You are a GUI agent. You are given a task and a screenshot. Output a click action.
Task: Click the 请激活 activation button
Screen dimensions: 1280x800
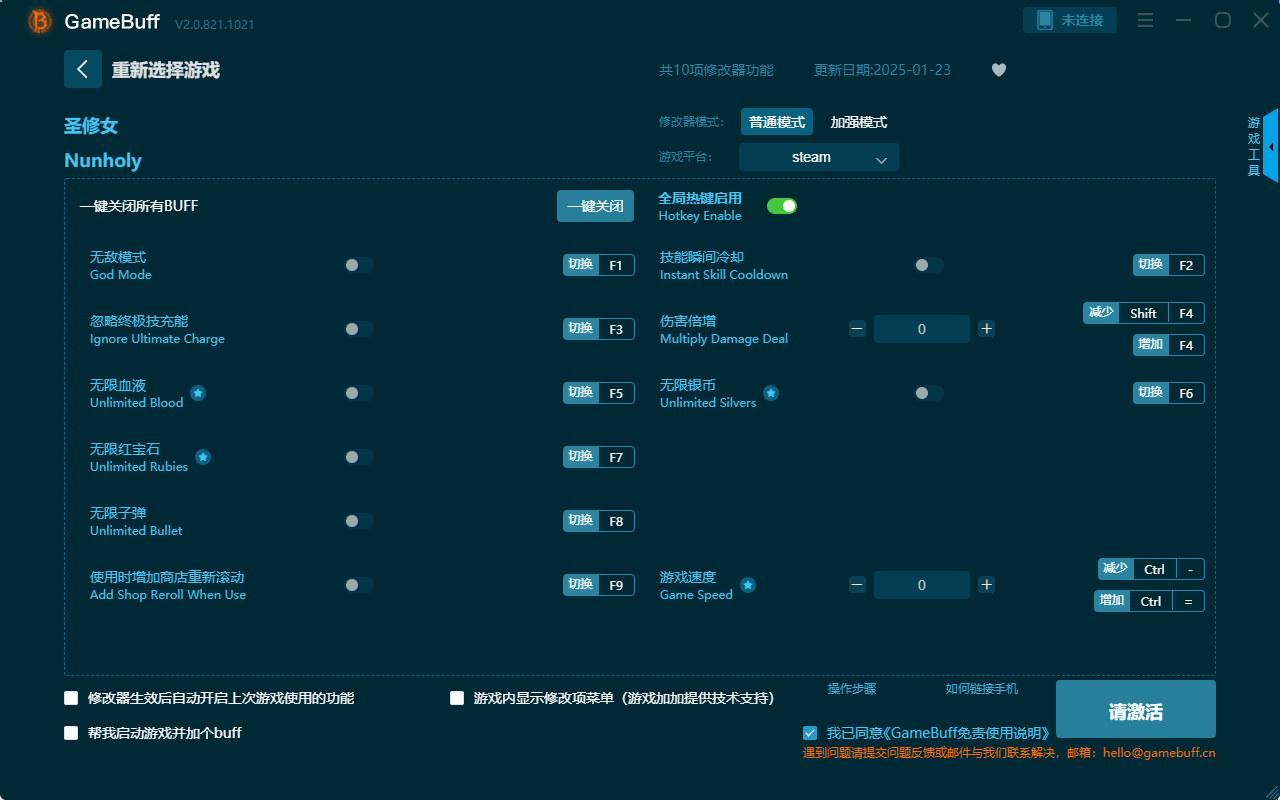(x=1135, y=709)
